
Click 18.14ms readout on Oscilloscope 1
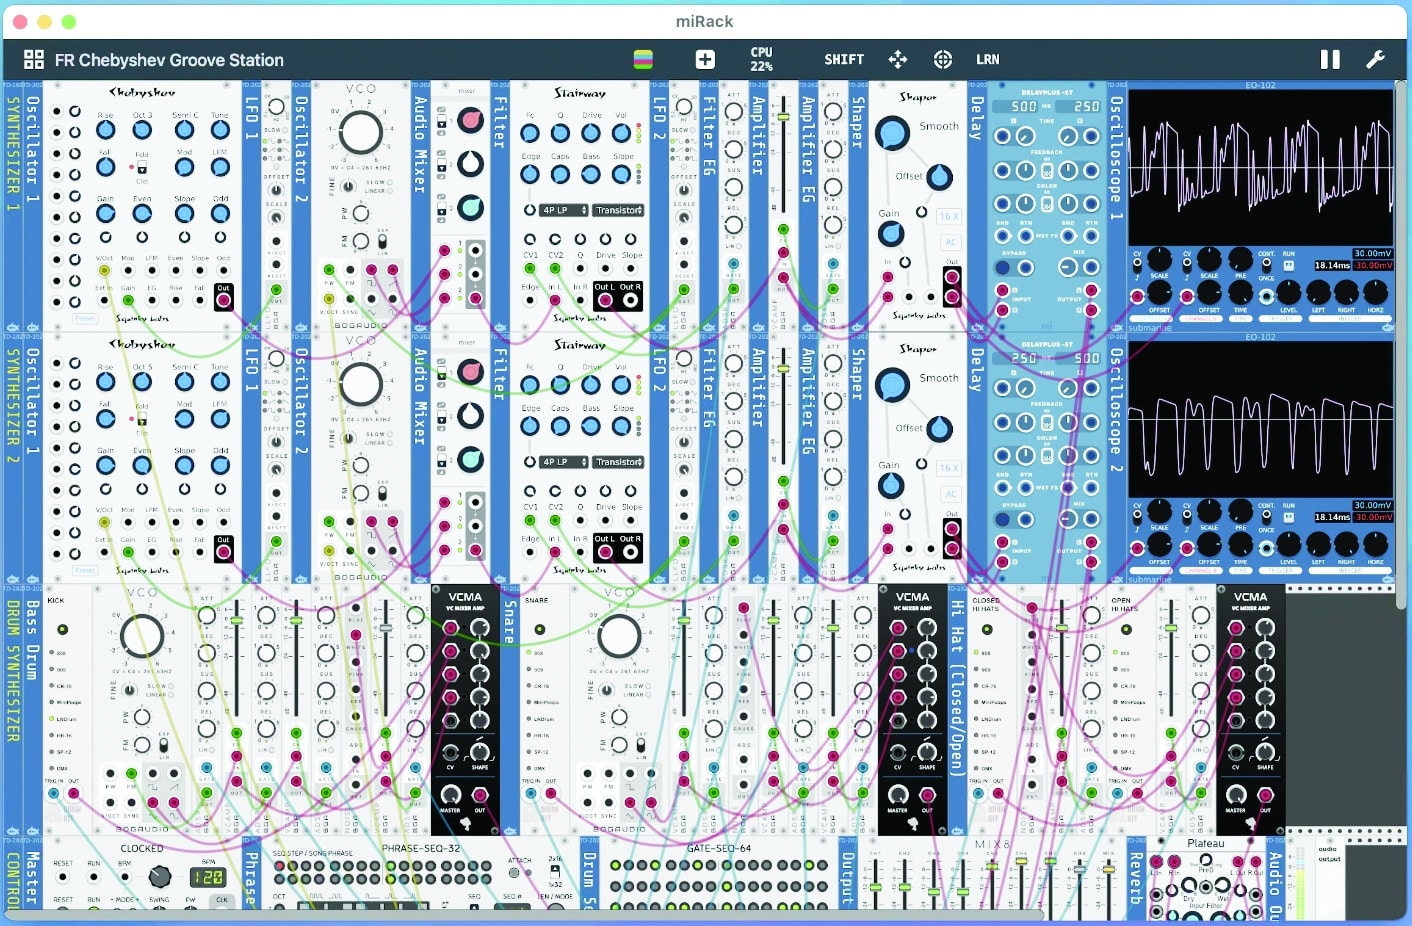[1333, 266]
